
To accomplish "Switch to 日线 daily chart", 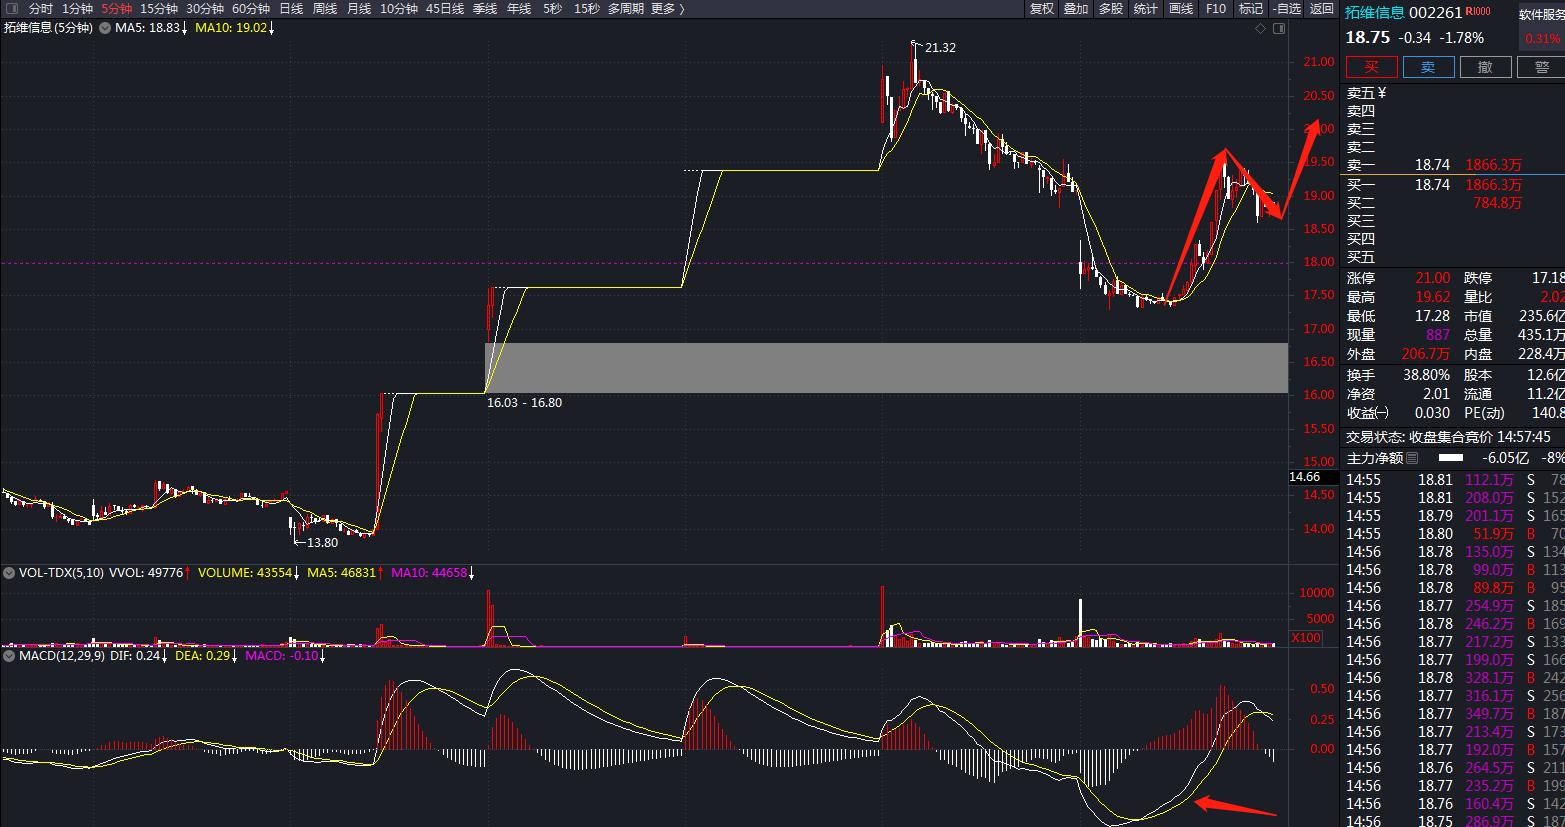I will click(291, 8).
